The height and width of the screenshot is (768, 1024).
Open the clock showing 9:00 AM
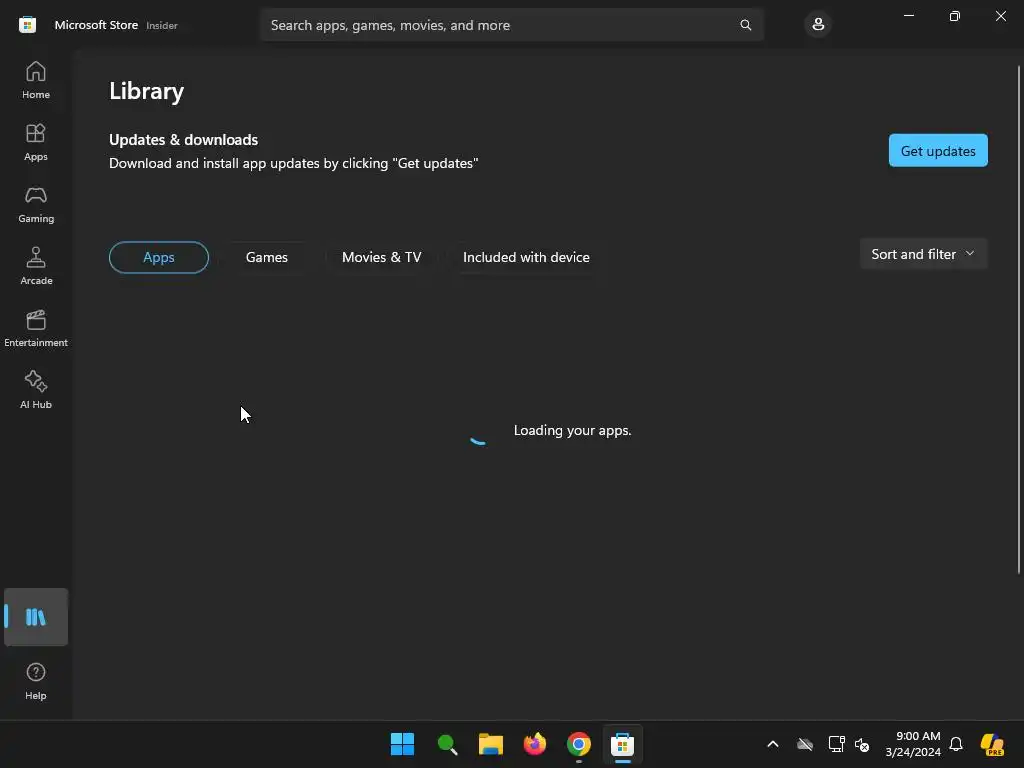tap(913, 744)
